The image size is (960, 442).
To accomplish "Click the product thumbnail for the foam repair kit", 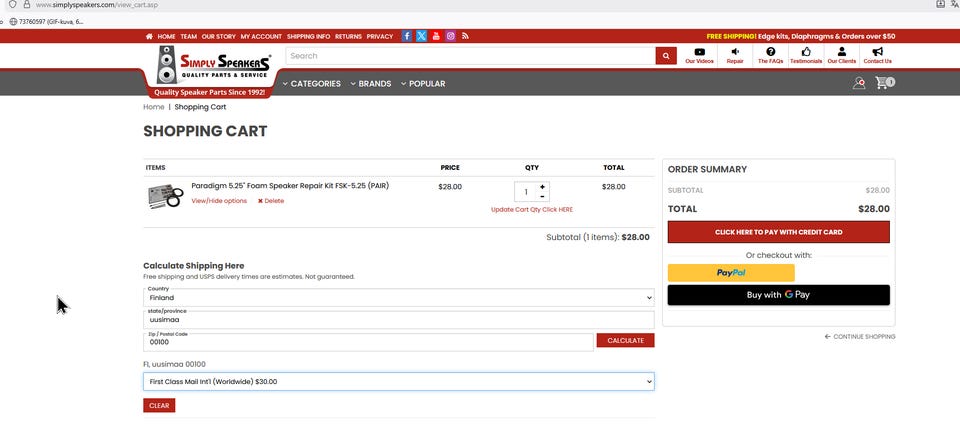I will 165,197.
